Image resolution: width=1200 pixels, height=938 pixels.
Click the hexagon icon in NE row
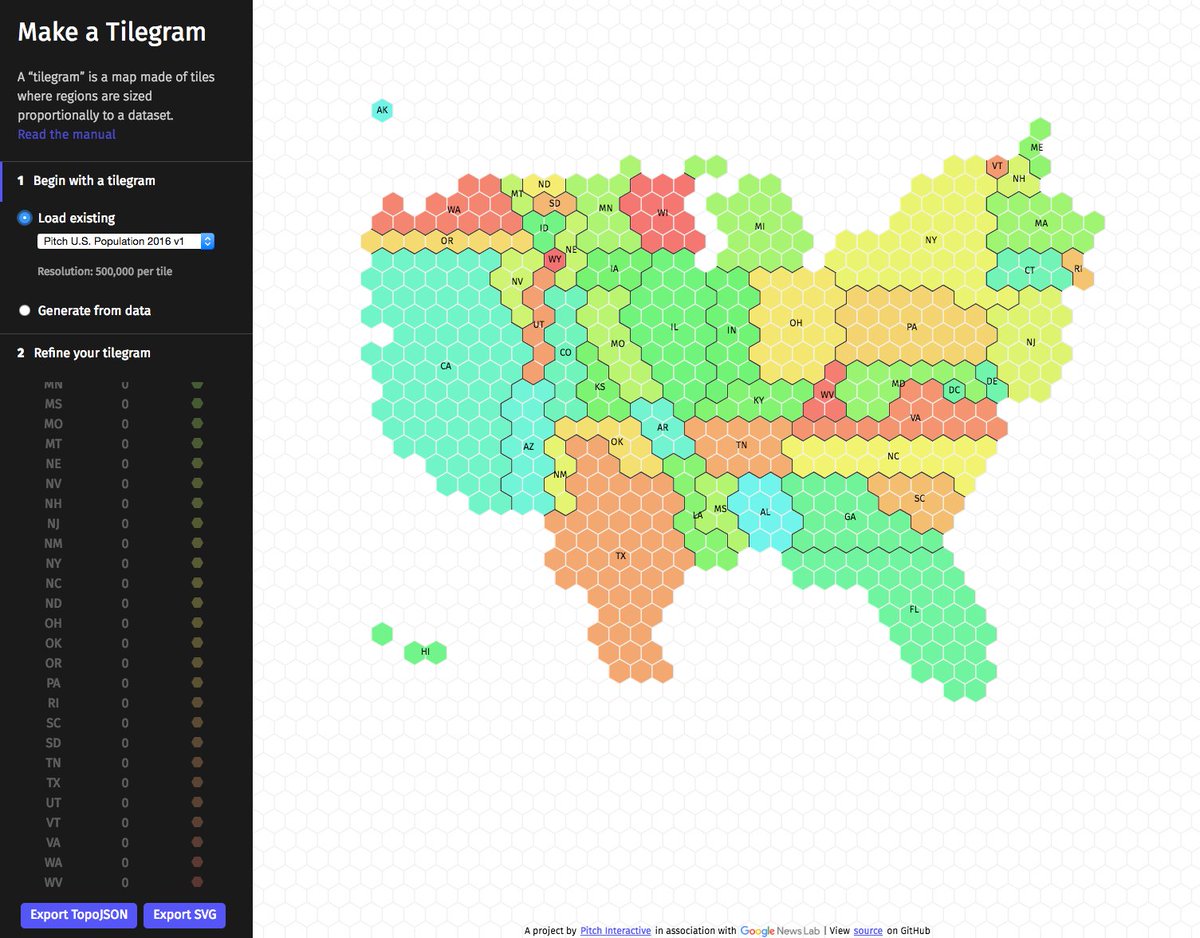coord(197,464)
